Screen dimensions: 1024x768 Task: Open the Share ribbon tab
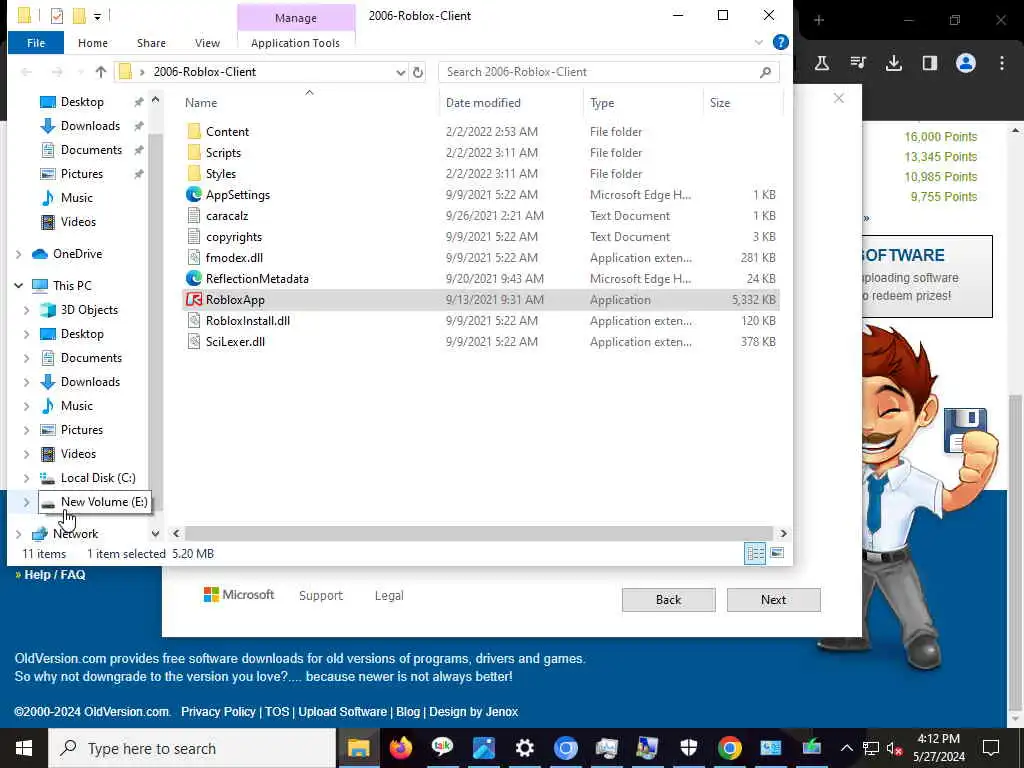pyautogui.click(x=151, y=42)
